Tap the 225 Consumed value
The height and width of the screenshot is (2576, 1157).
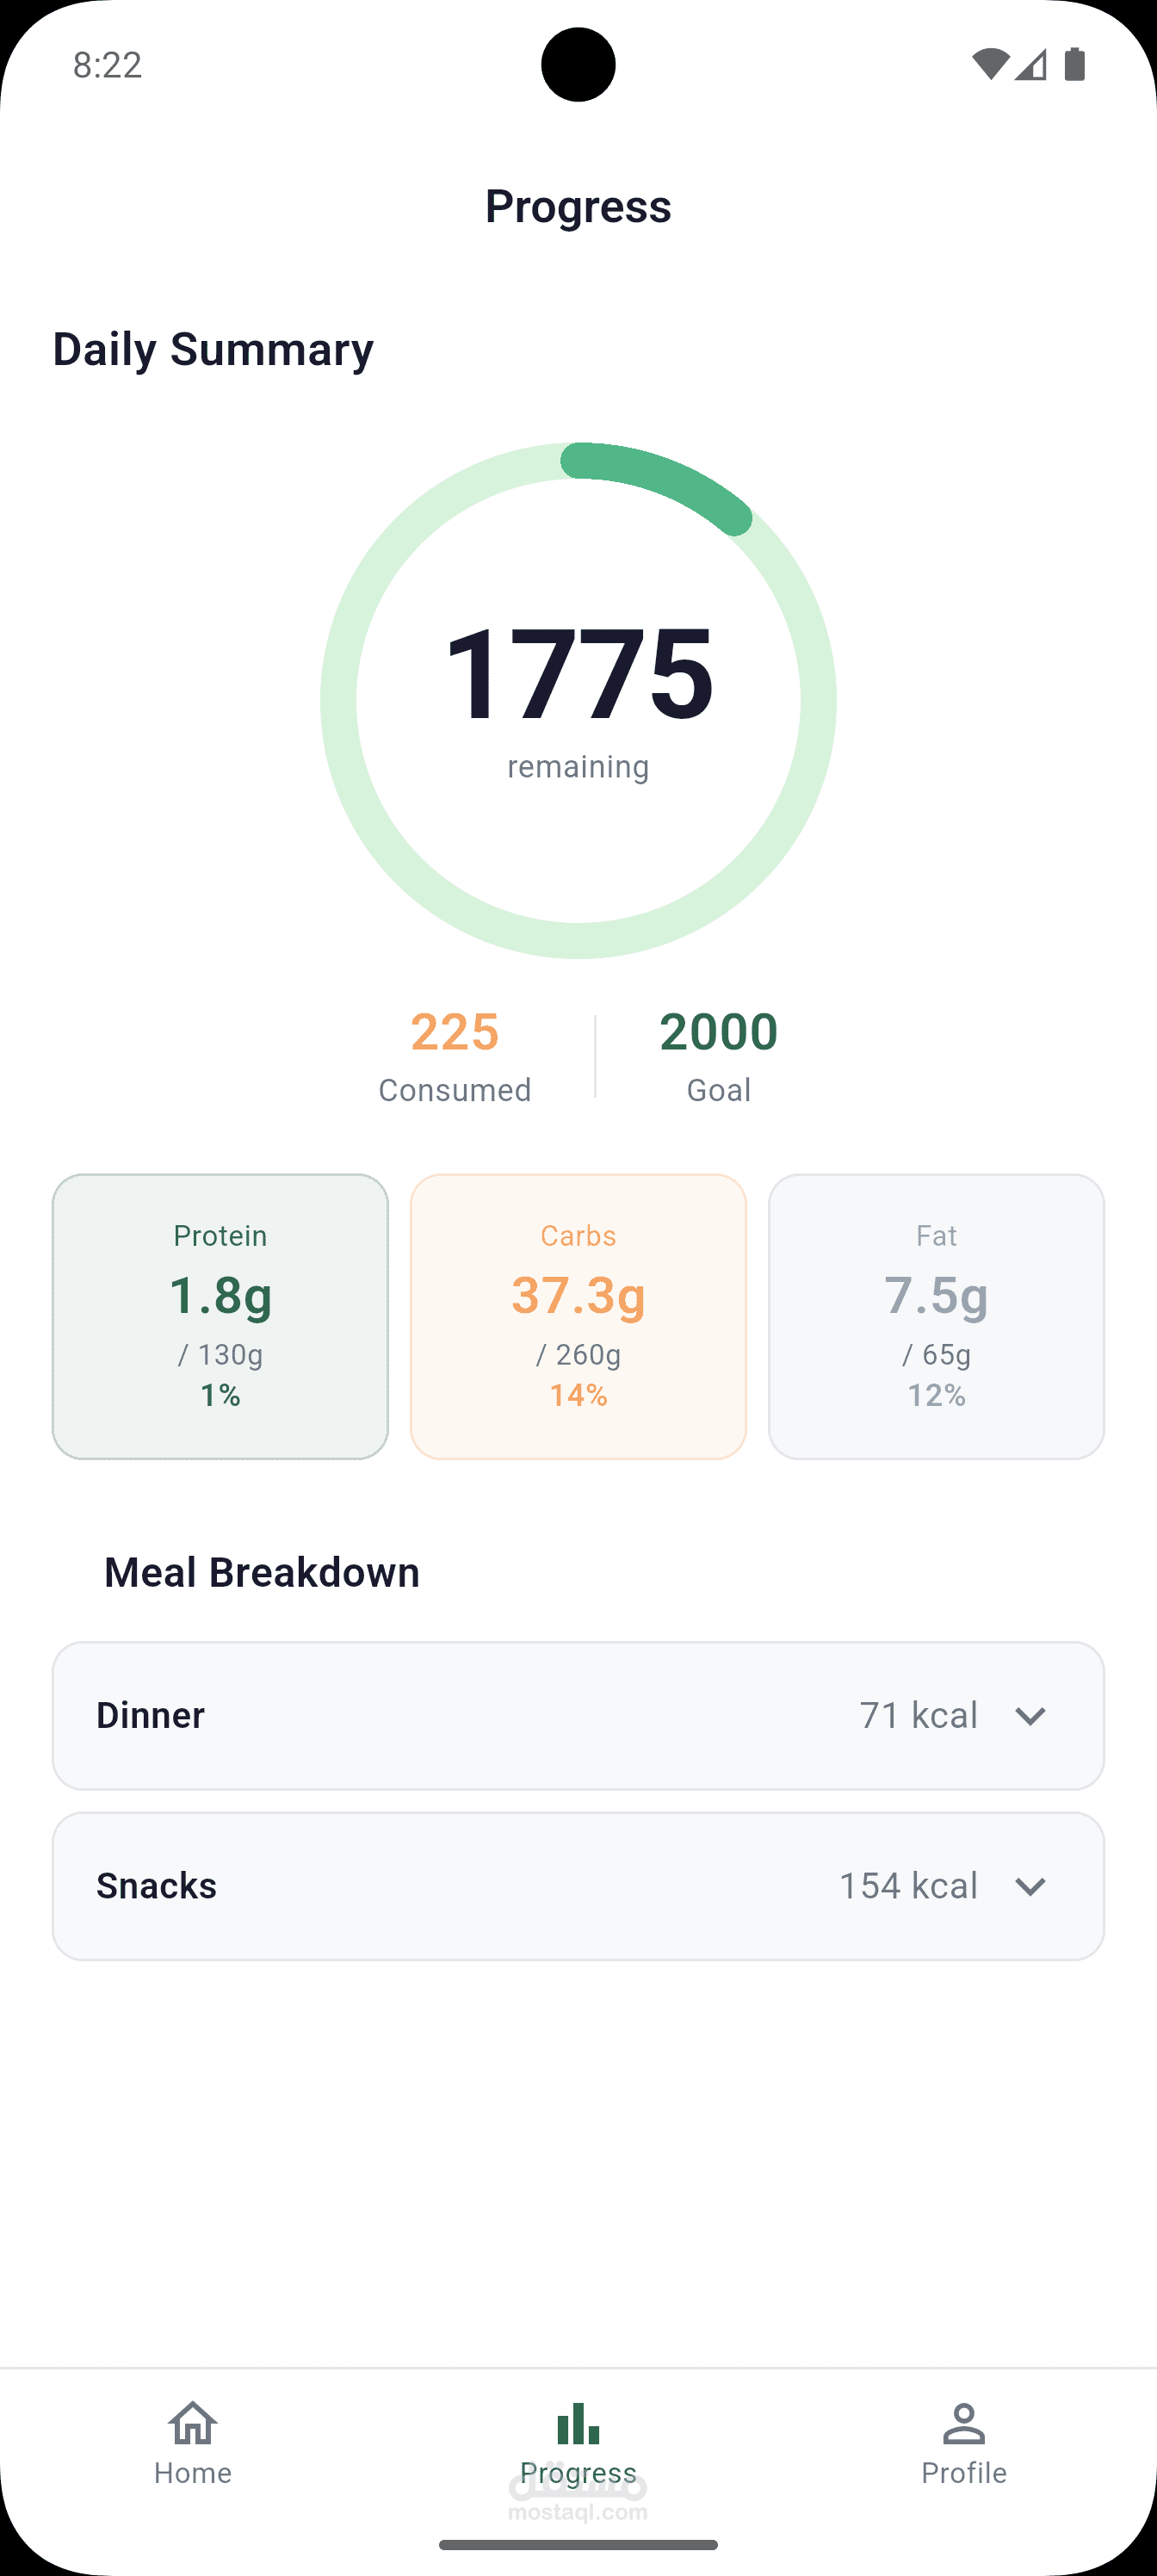point(455,1032)
